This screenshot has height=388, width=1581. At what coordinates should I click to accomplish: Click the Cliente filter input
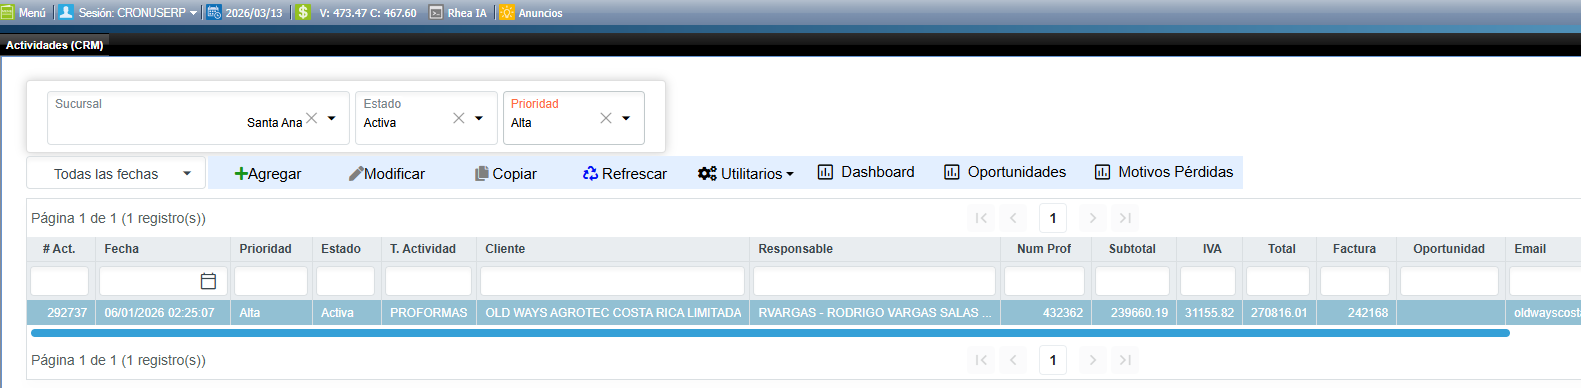(x=613, y=281)
